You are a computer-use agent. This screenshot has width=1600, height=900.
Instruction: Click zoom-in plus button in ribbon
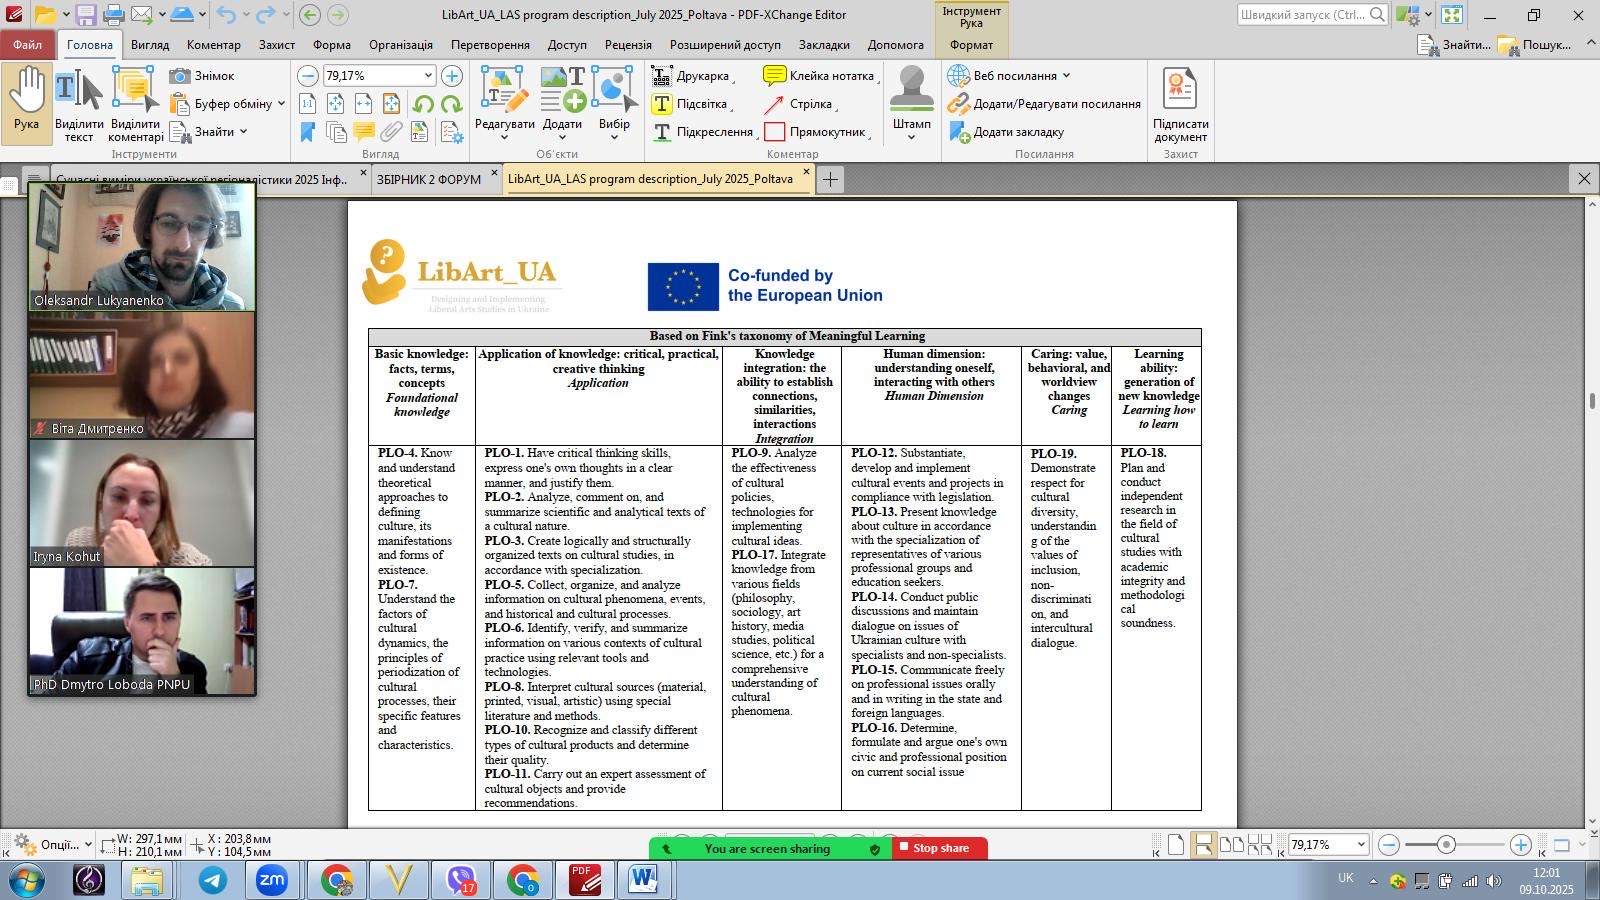pos(452,76)
